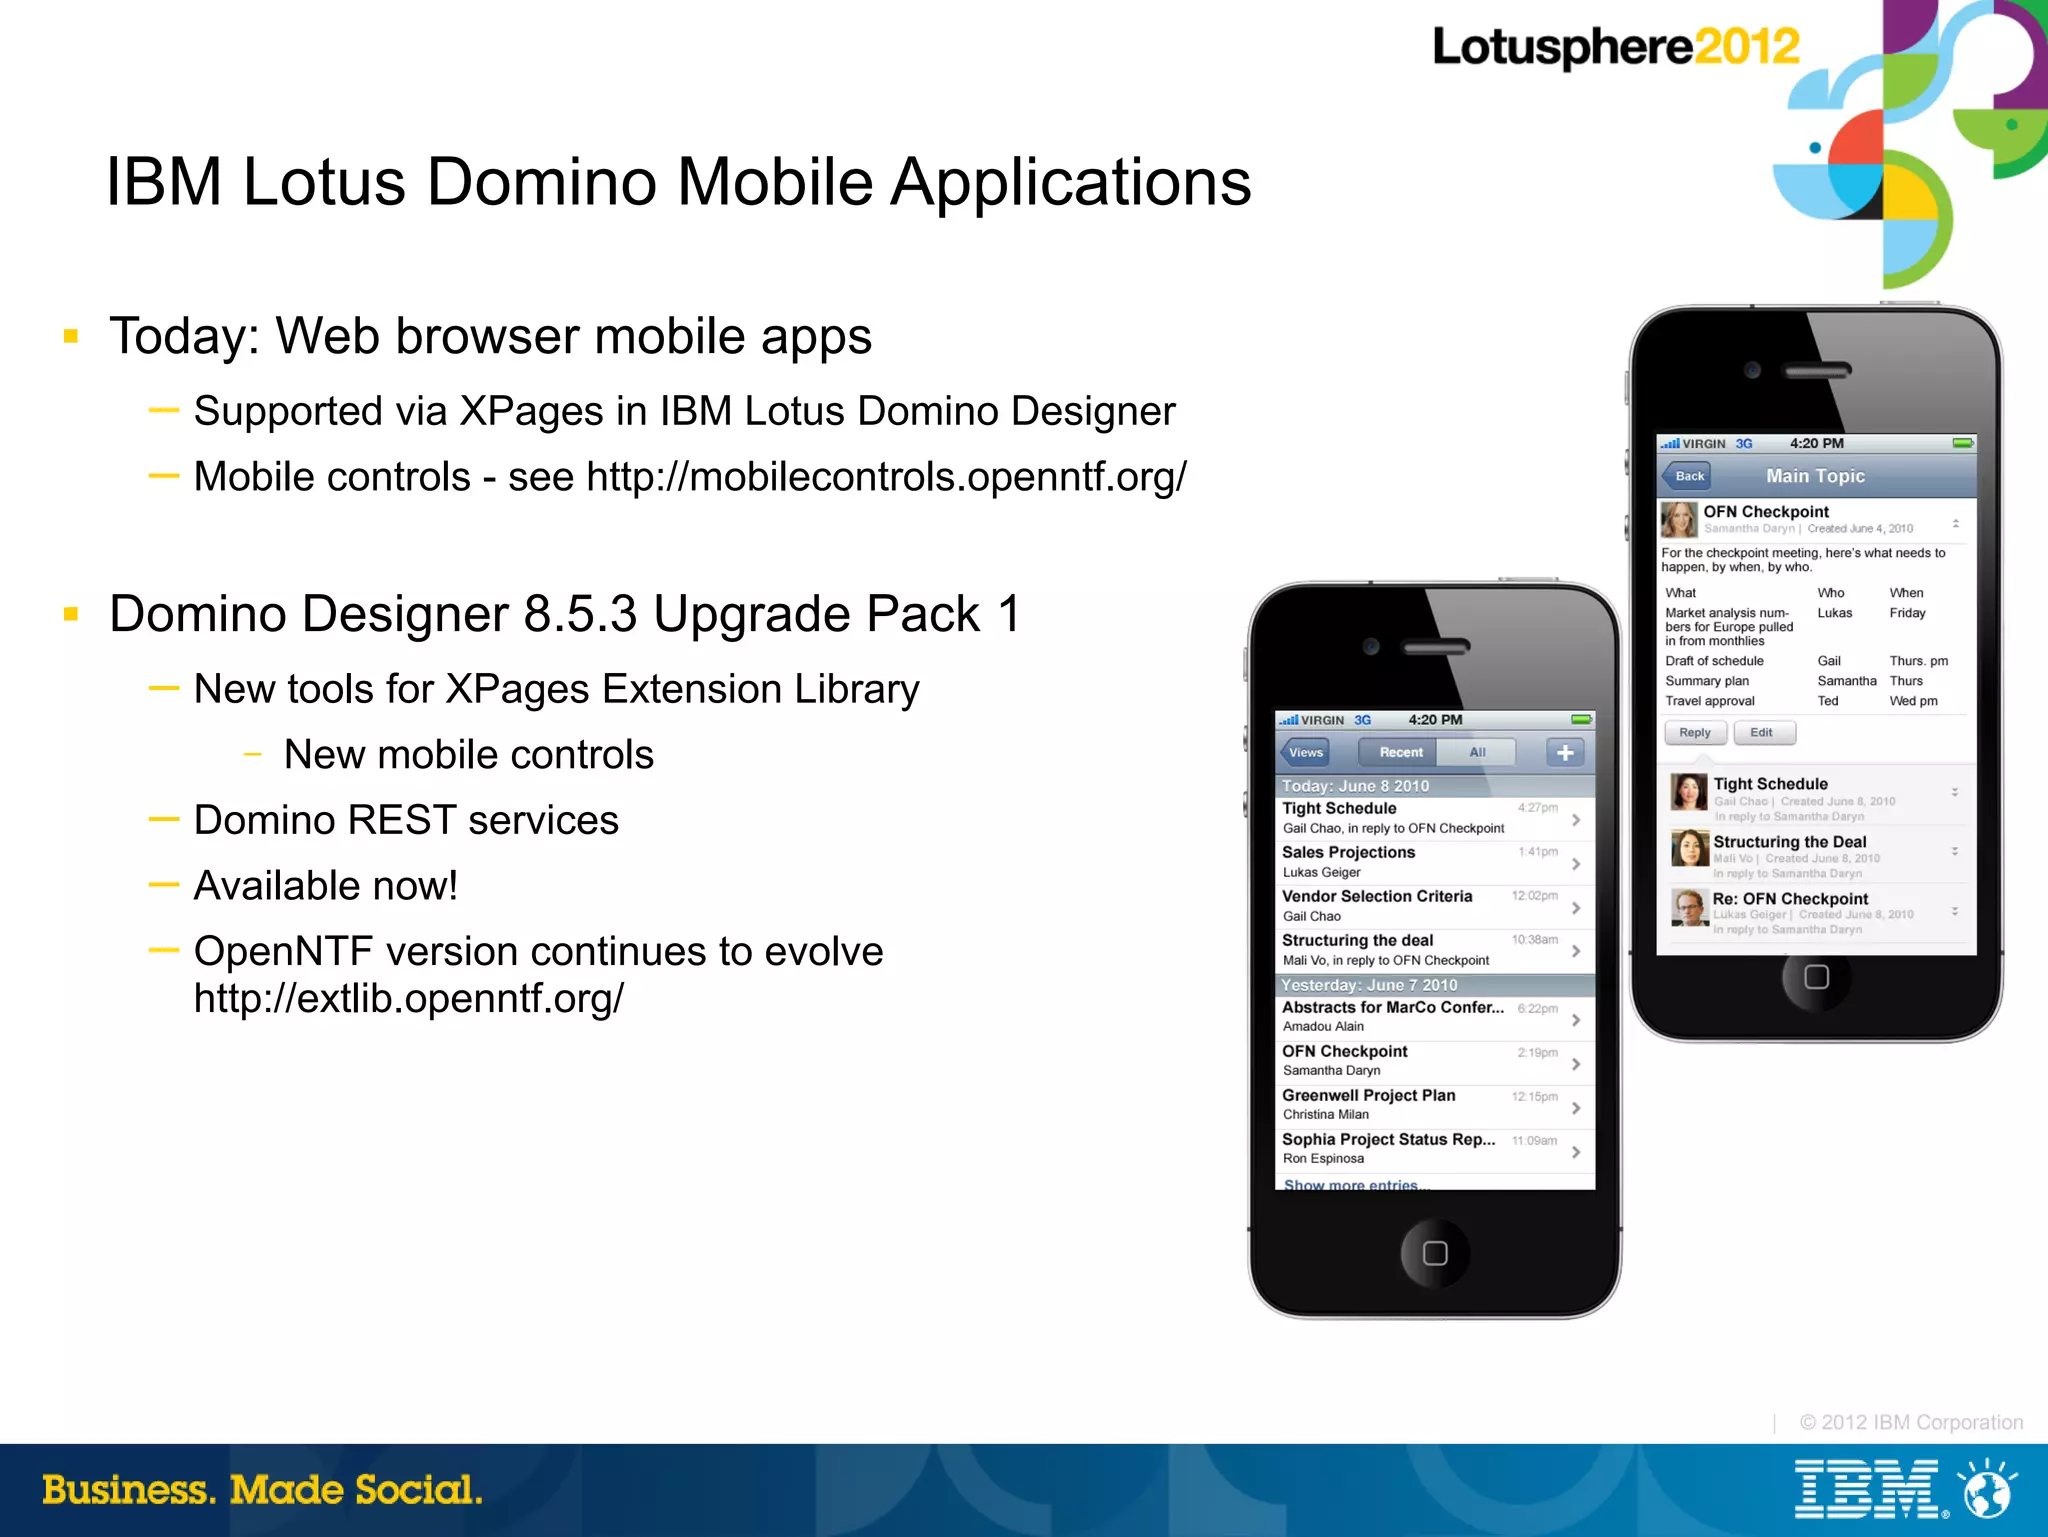Open Abstracts for MarCo Confer entry chevron
This screenshot has width=2048, height=1537.
[x=1576, y=1020]
